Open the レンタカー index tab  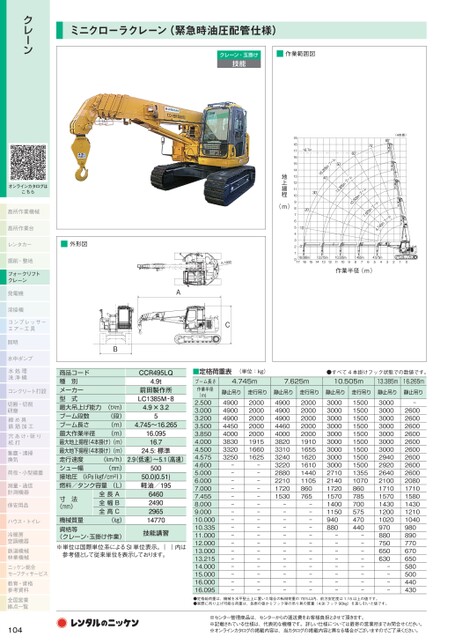coord(25,244)
